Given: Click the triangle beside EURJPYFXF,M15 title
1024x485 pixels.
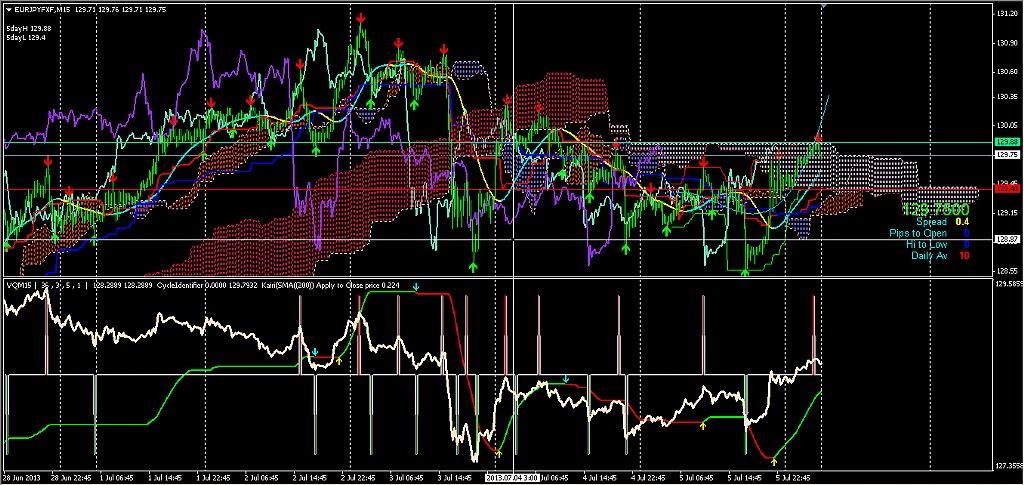Looking at the screenshot, I should click(x=8, y=10).
